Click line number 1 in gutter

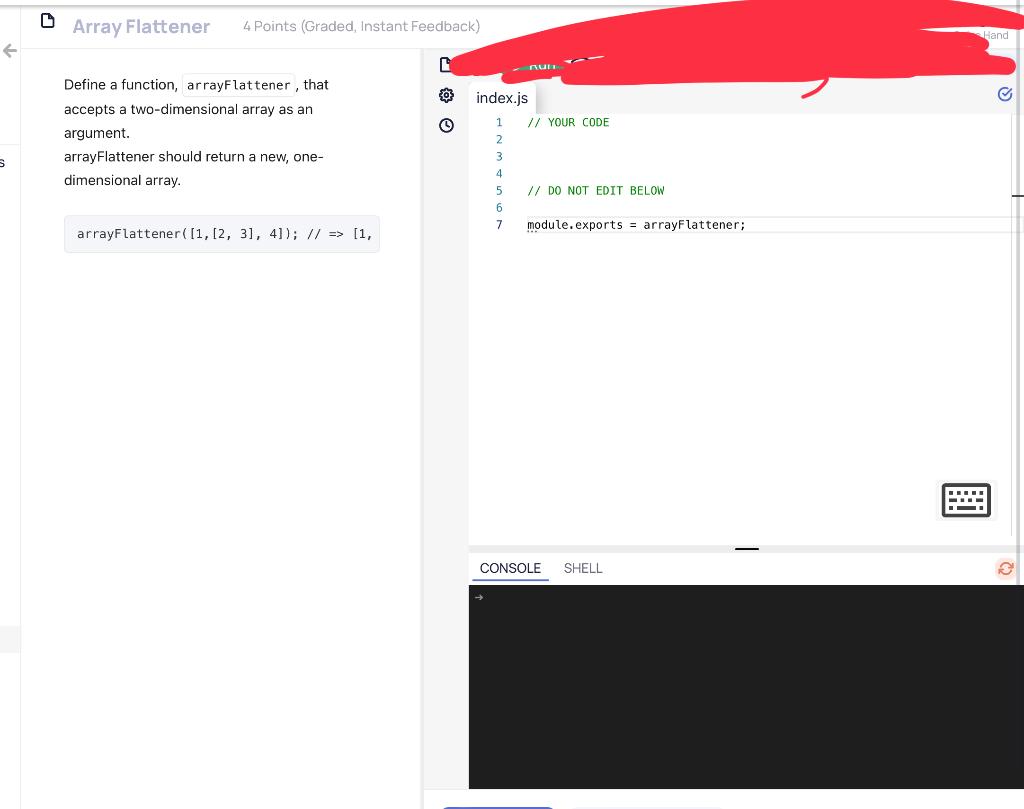(x=499, y=122)
